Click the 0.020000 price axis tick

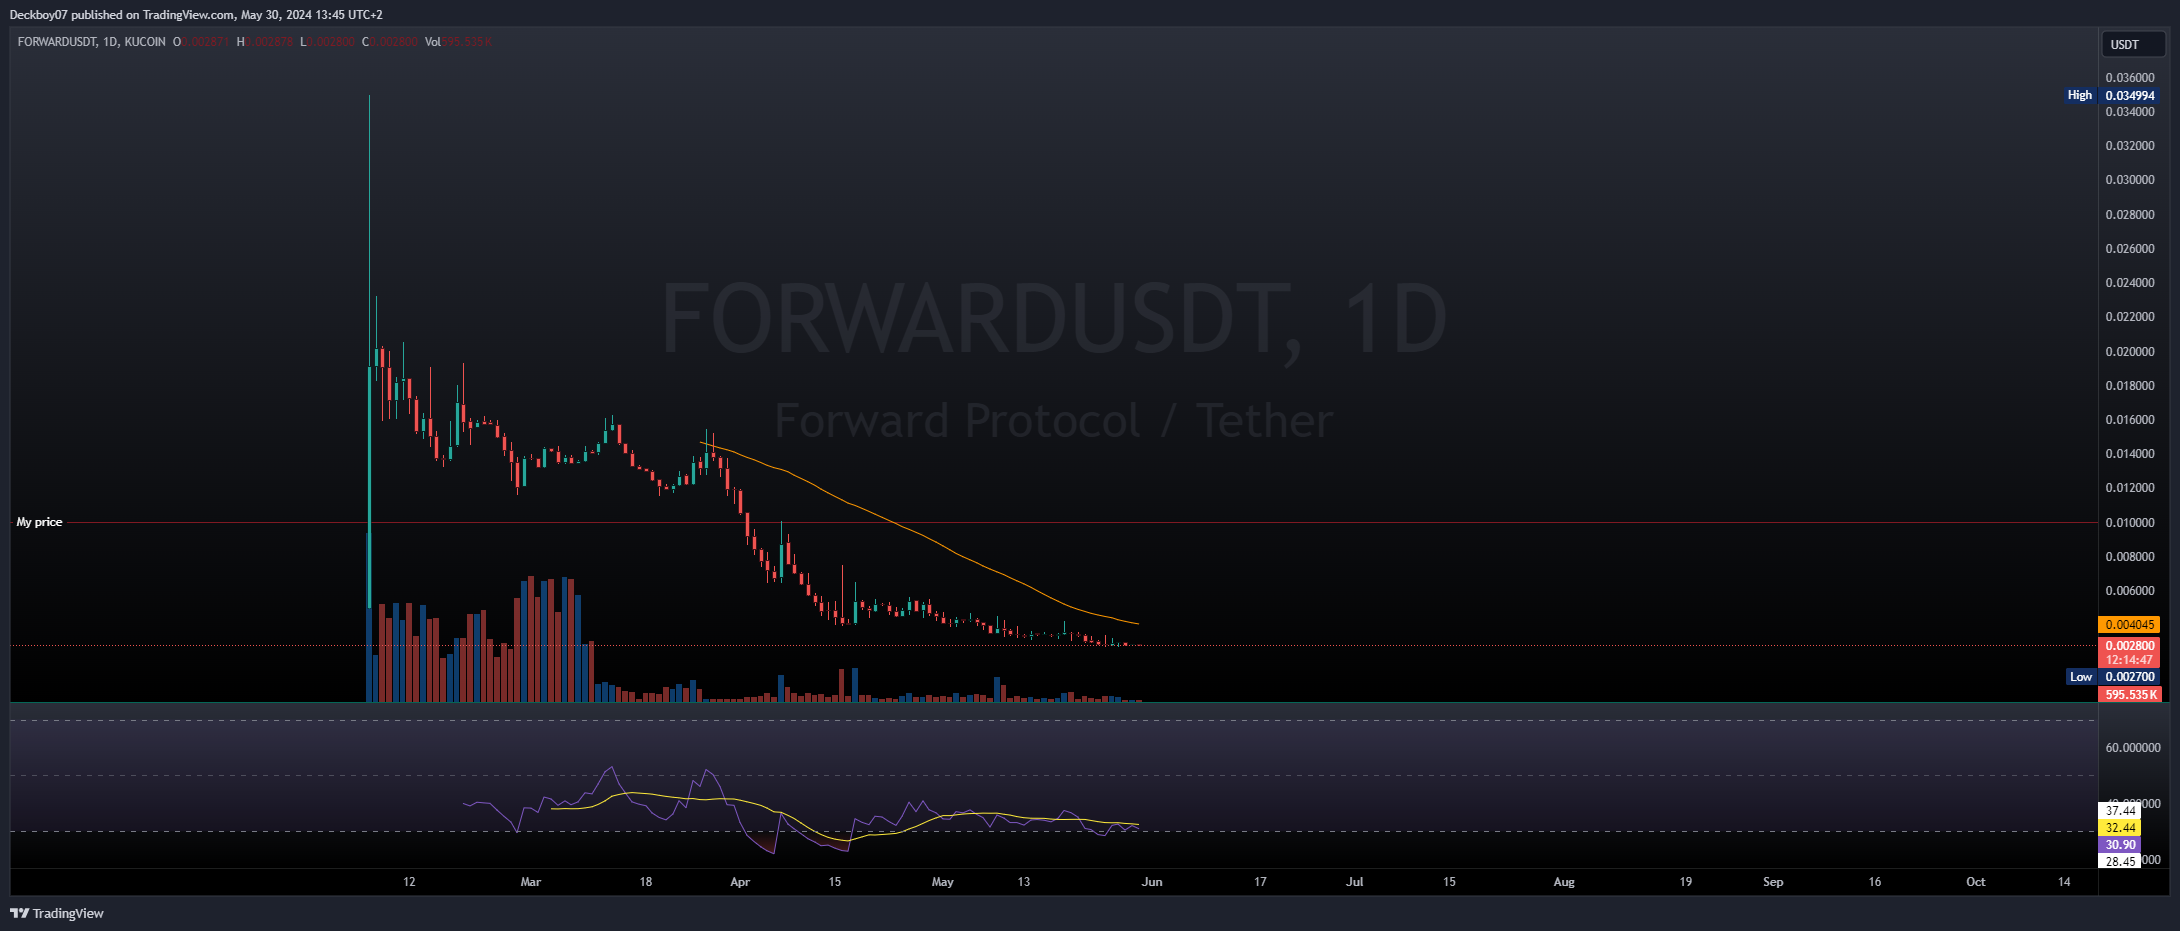2130,352
